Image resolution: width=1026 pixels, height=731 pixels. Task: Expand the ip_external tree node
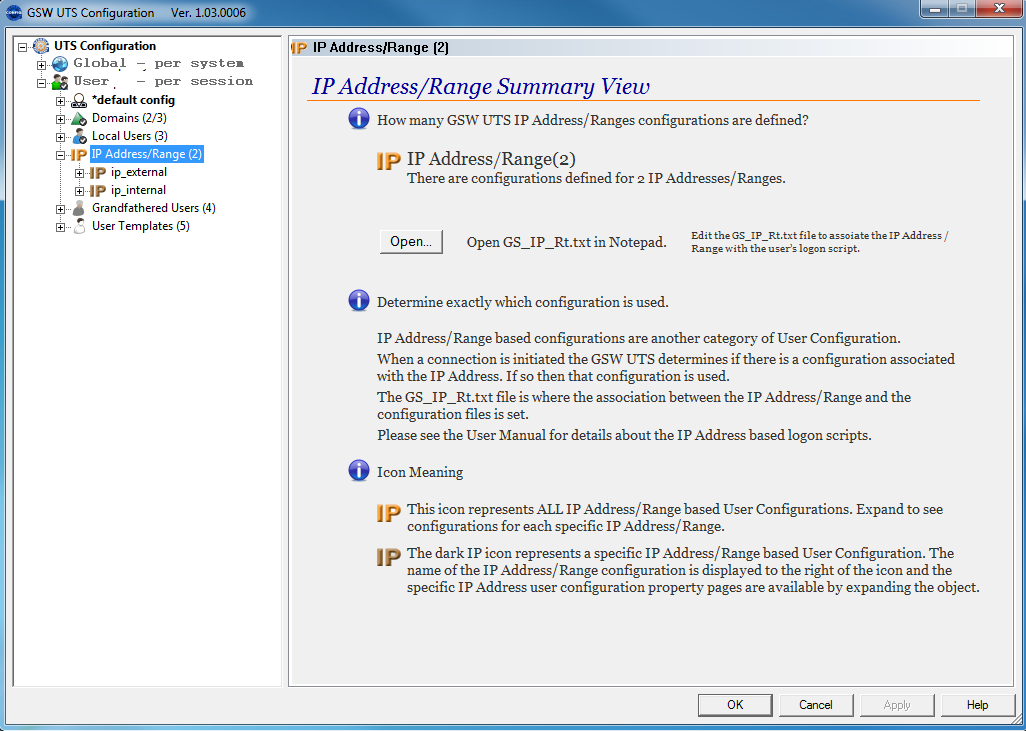click(80, 173)
